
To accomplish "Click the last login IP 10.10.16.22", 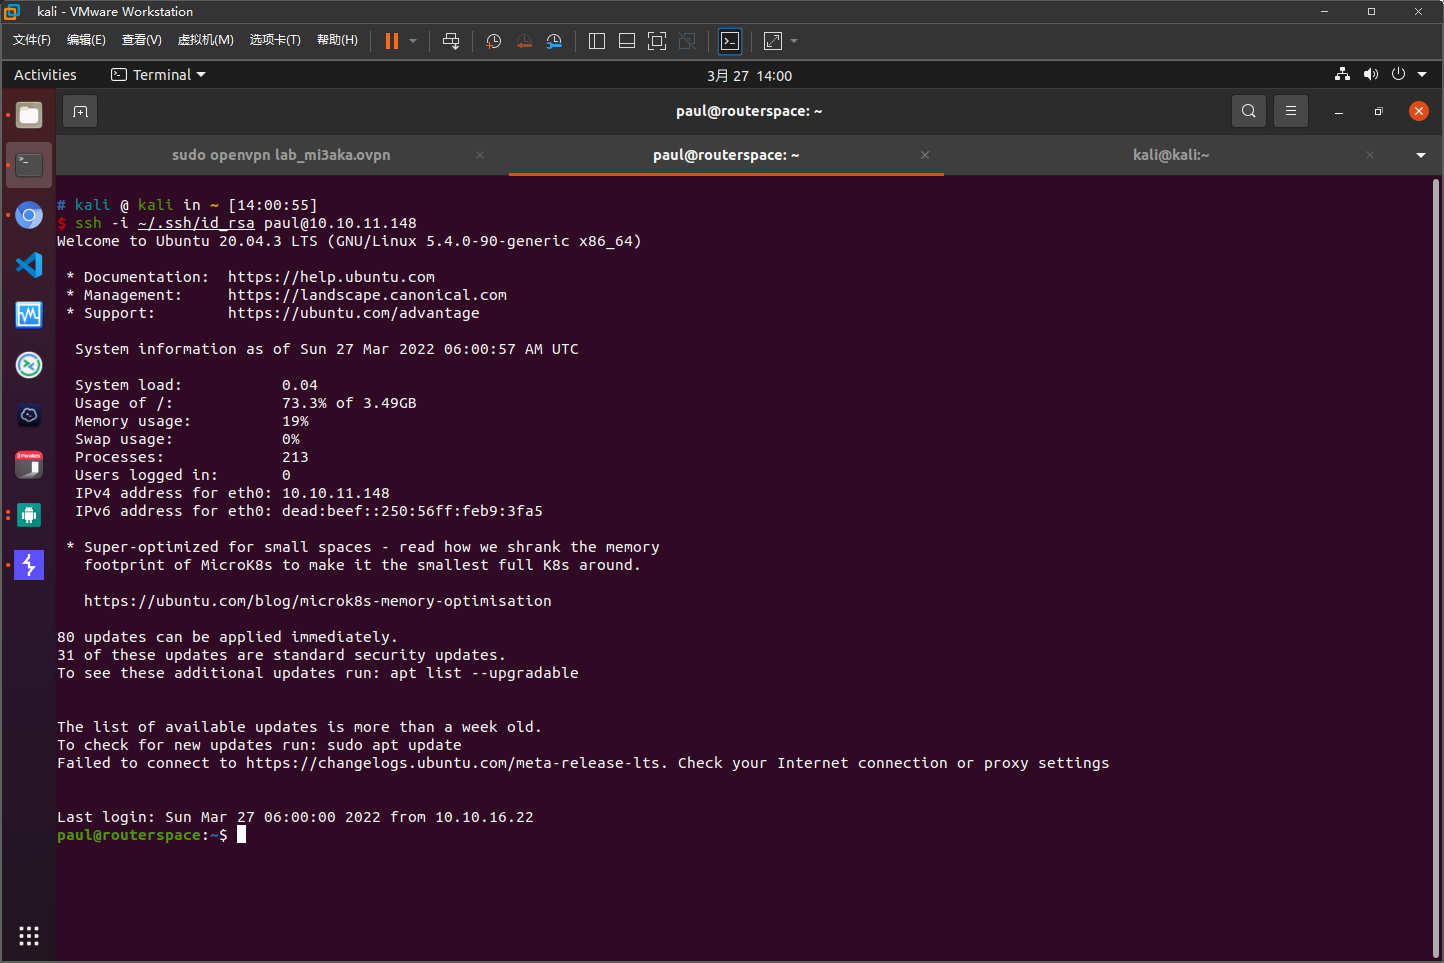I will pos(484,817).
